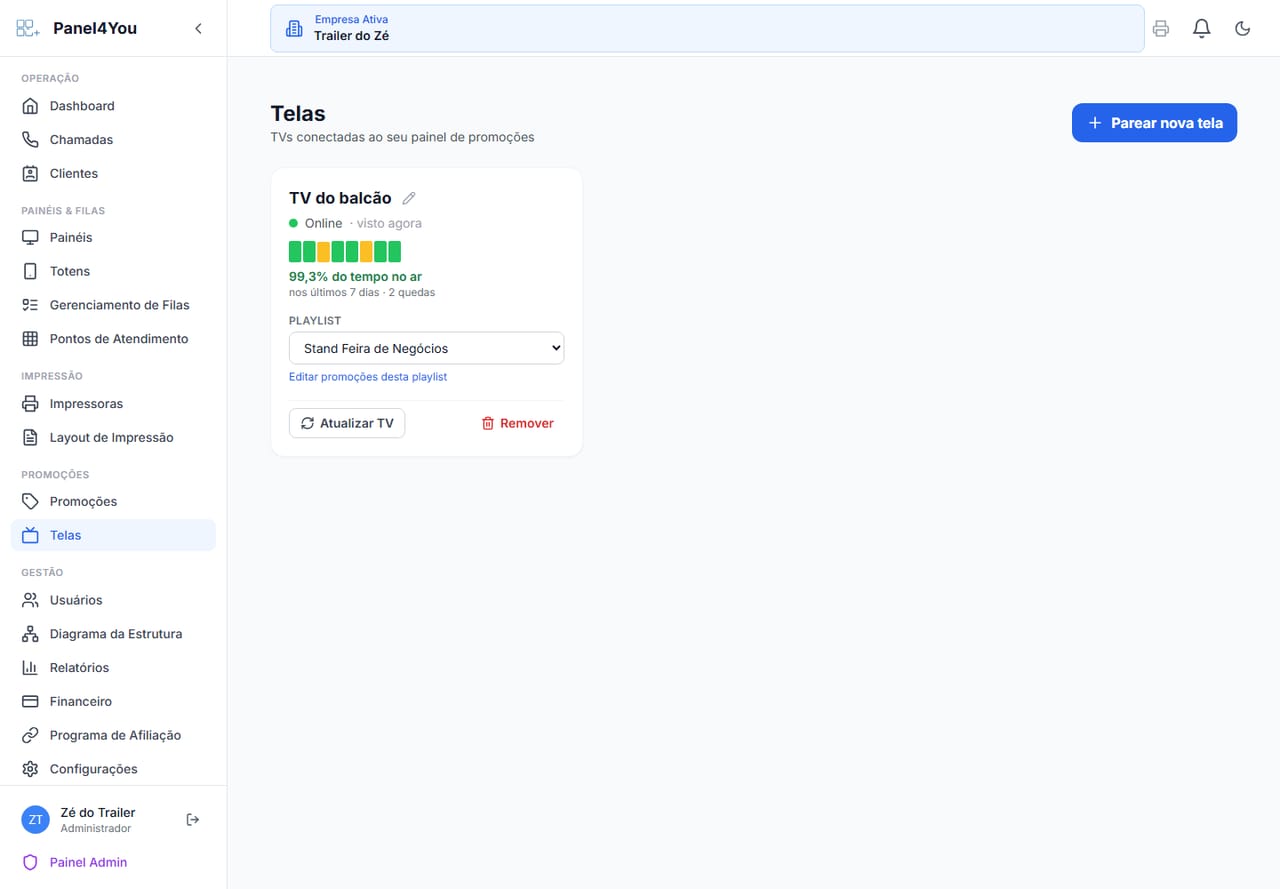Click the Telas page heading
Viewport: 1280px width, 889px height.
click(x=298, y=113)
